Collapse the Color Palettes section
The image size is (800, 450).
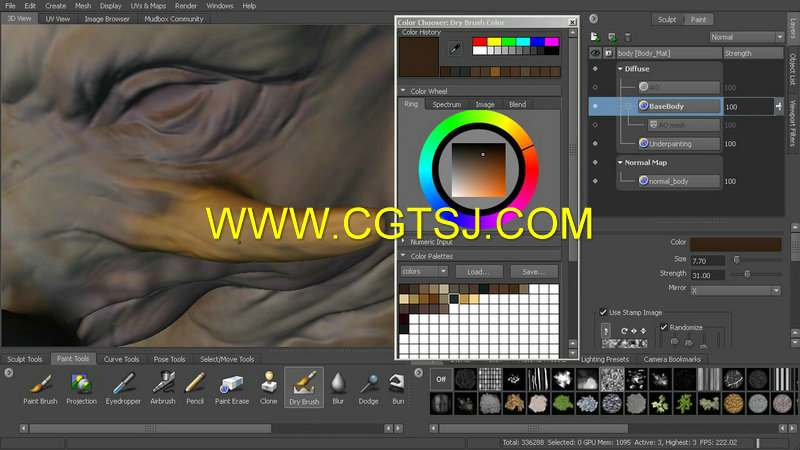[403, 256]
